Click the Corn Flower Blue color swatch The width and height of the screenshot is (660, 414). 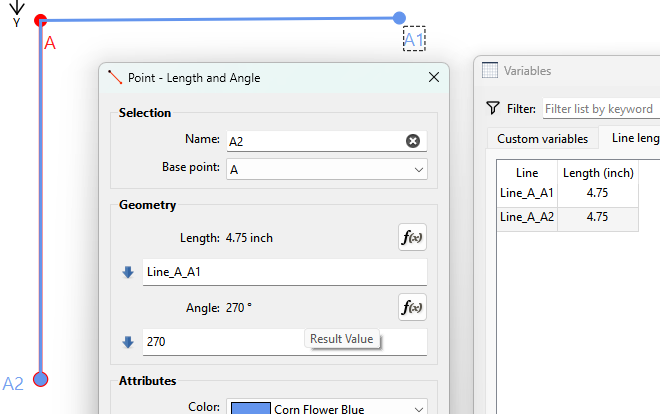pos(250,408)
